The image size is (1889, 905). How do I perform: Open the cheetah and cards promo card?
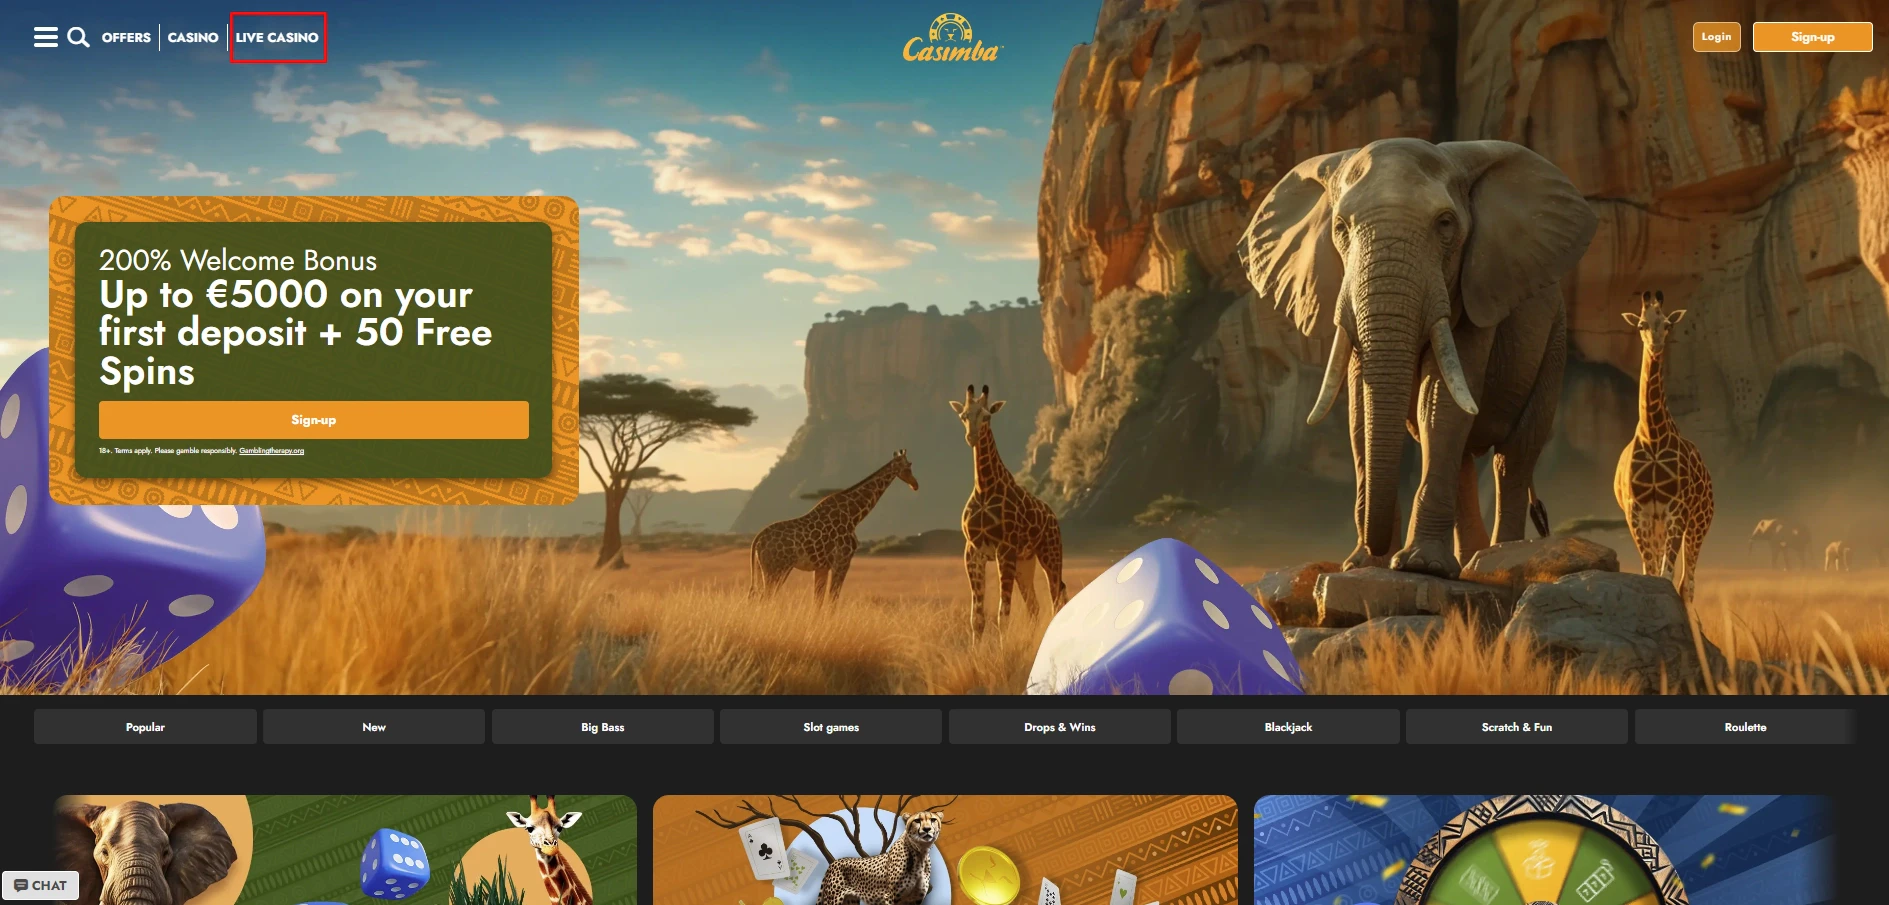pyautogui.click(x=945, y=850)
